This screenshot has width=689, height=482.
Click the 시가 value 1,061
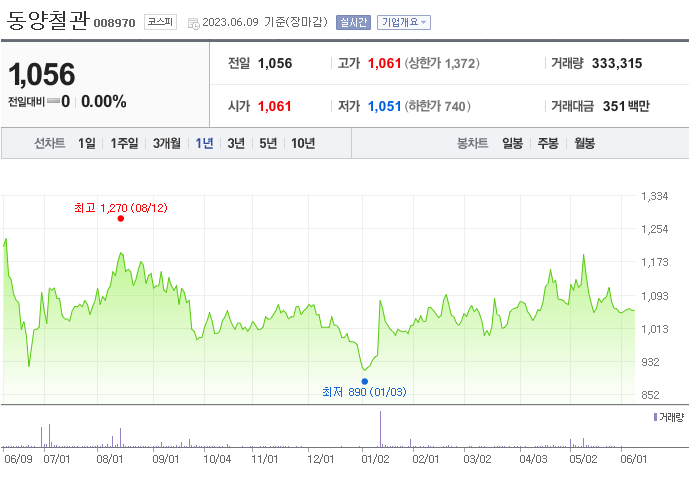click(275, 106)
